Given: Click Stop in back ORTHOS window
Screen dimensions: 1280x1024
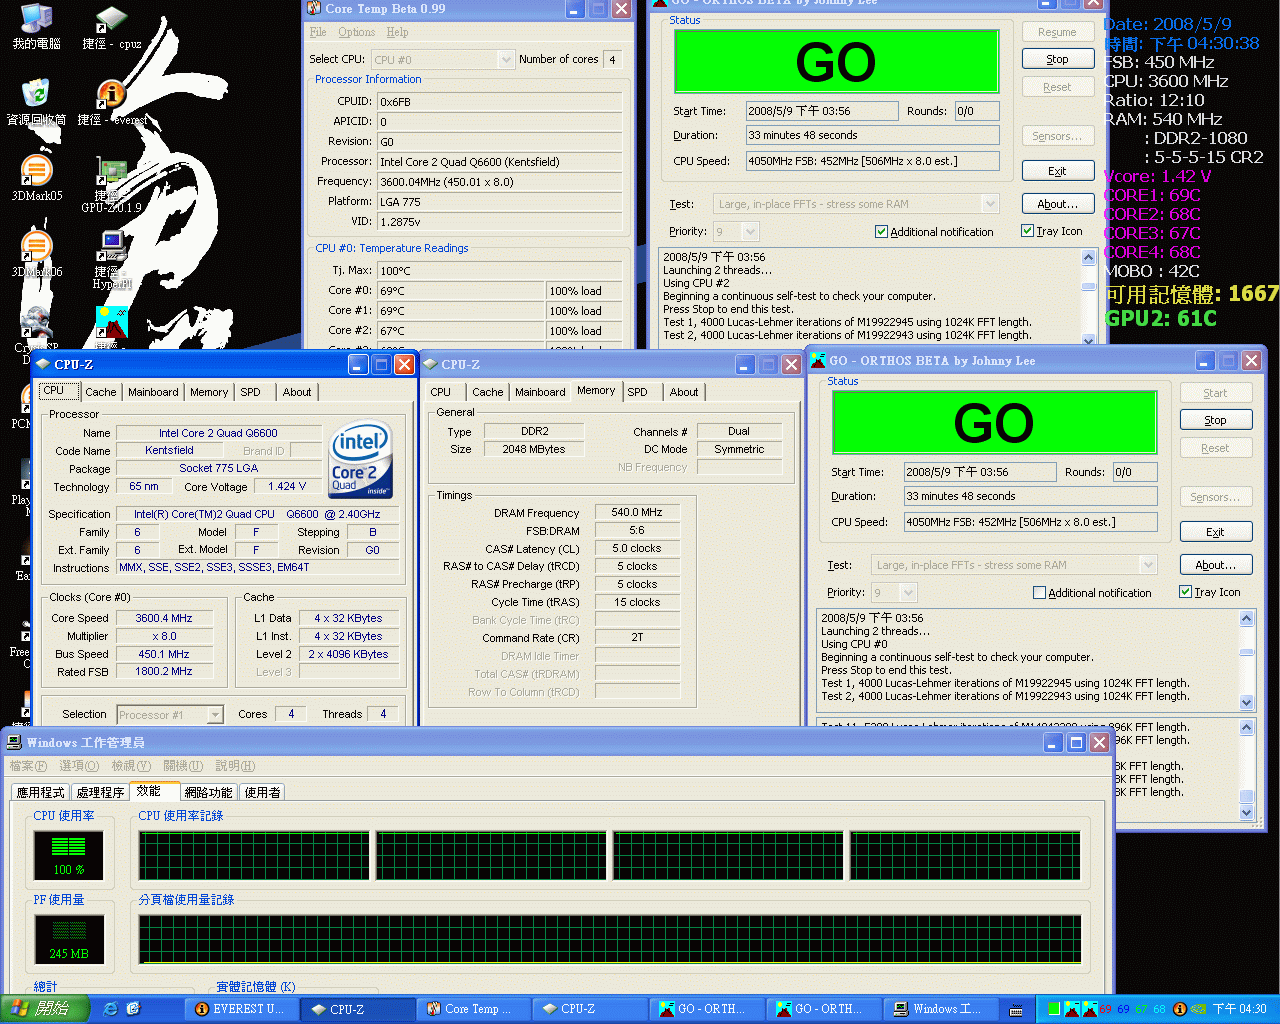Looking at the screenshot, I should (1057, 59).
